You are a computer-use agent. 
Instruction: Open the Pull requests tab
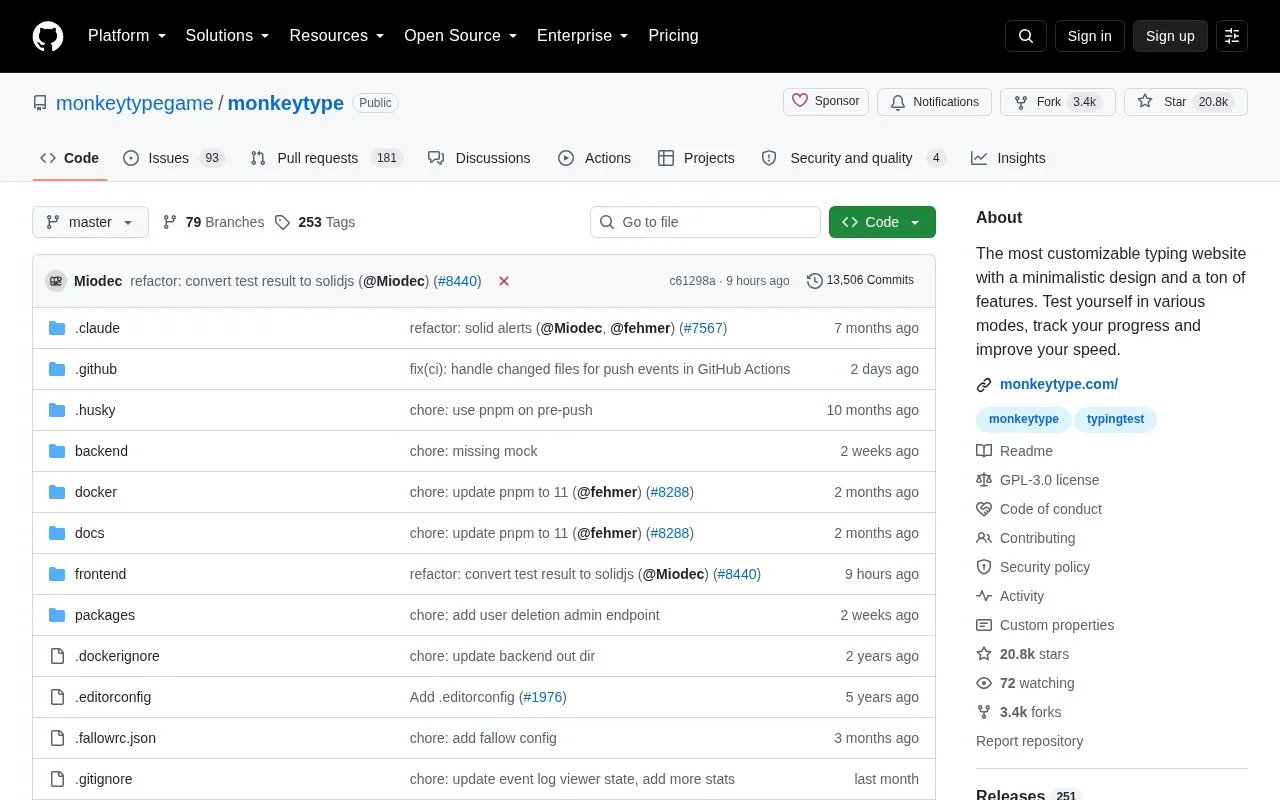coord(326,158)
